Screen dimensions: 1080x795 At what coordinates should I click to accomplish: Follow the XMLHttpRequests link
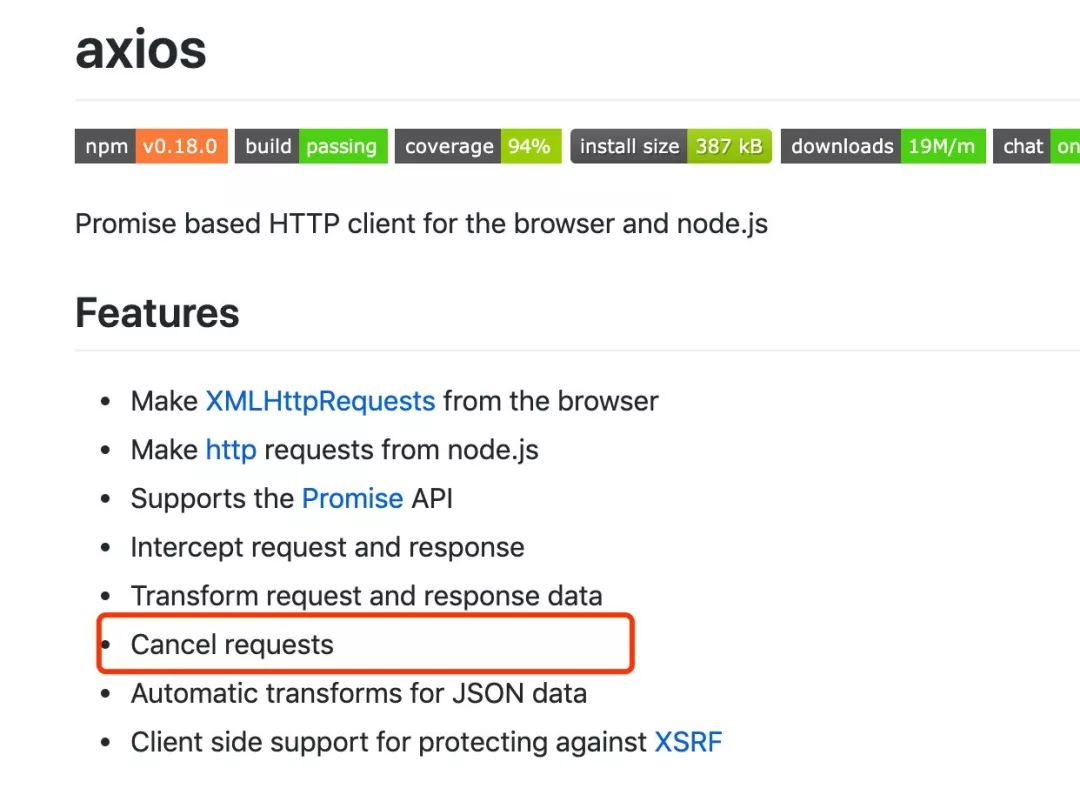pyautogui.click(x=320, y=401)
